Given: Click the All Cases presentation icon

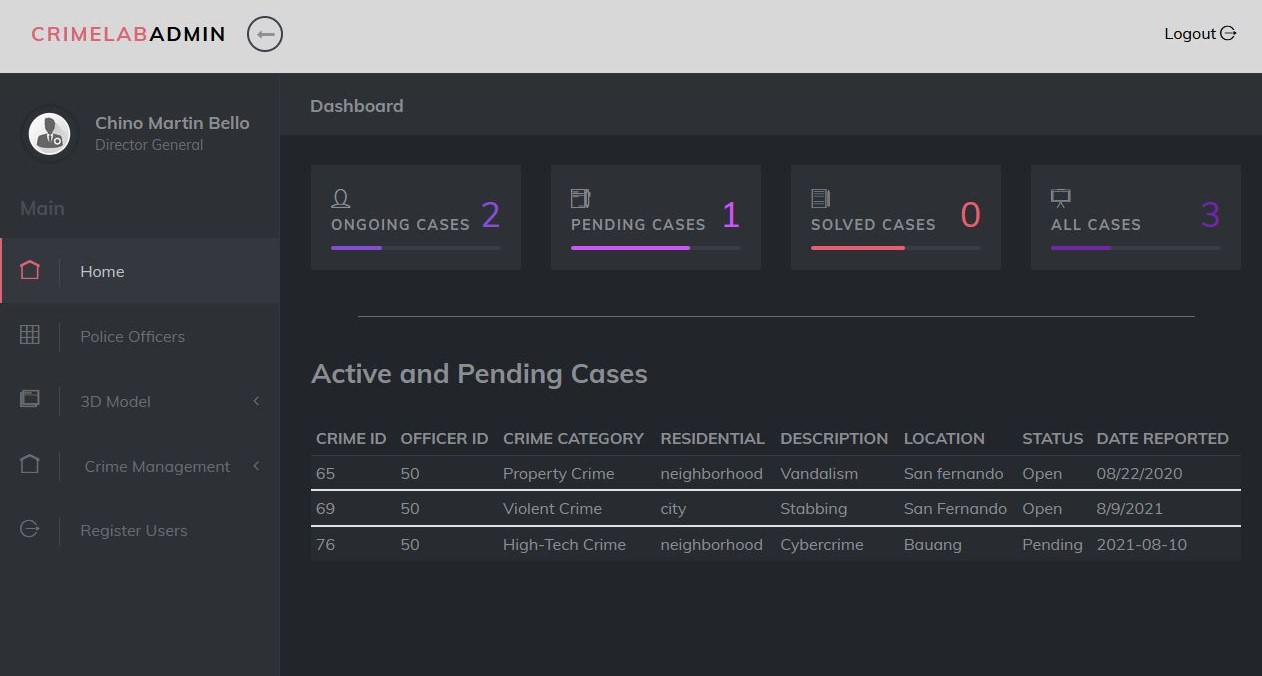Looking at the screenshot, I should (x=1061, y=199).
